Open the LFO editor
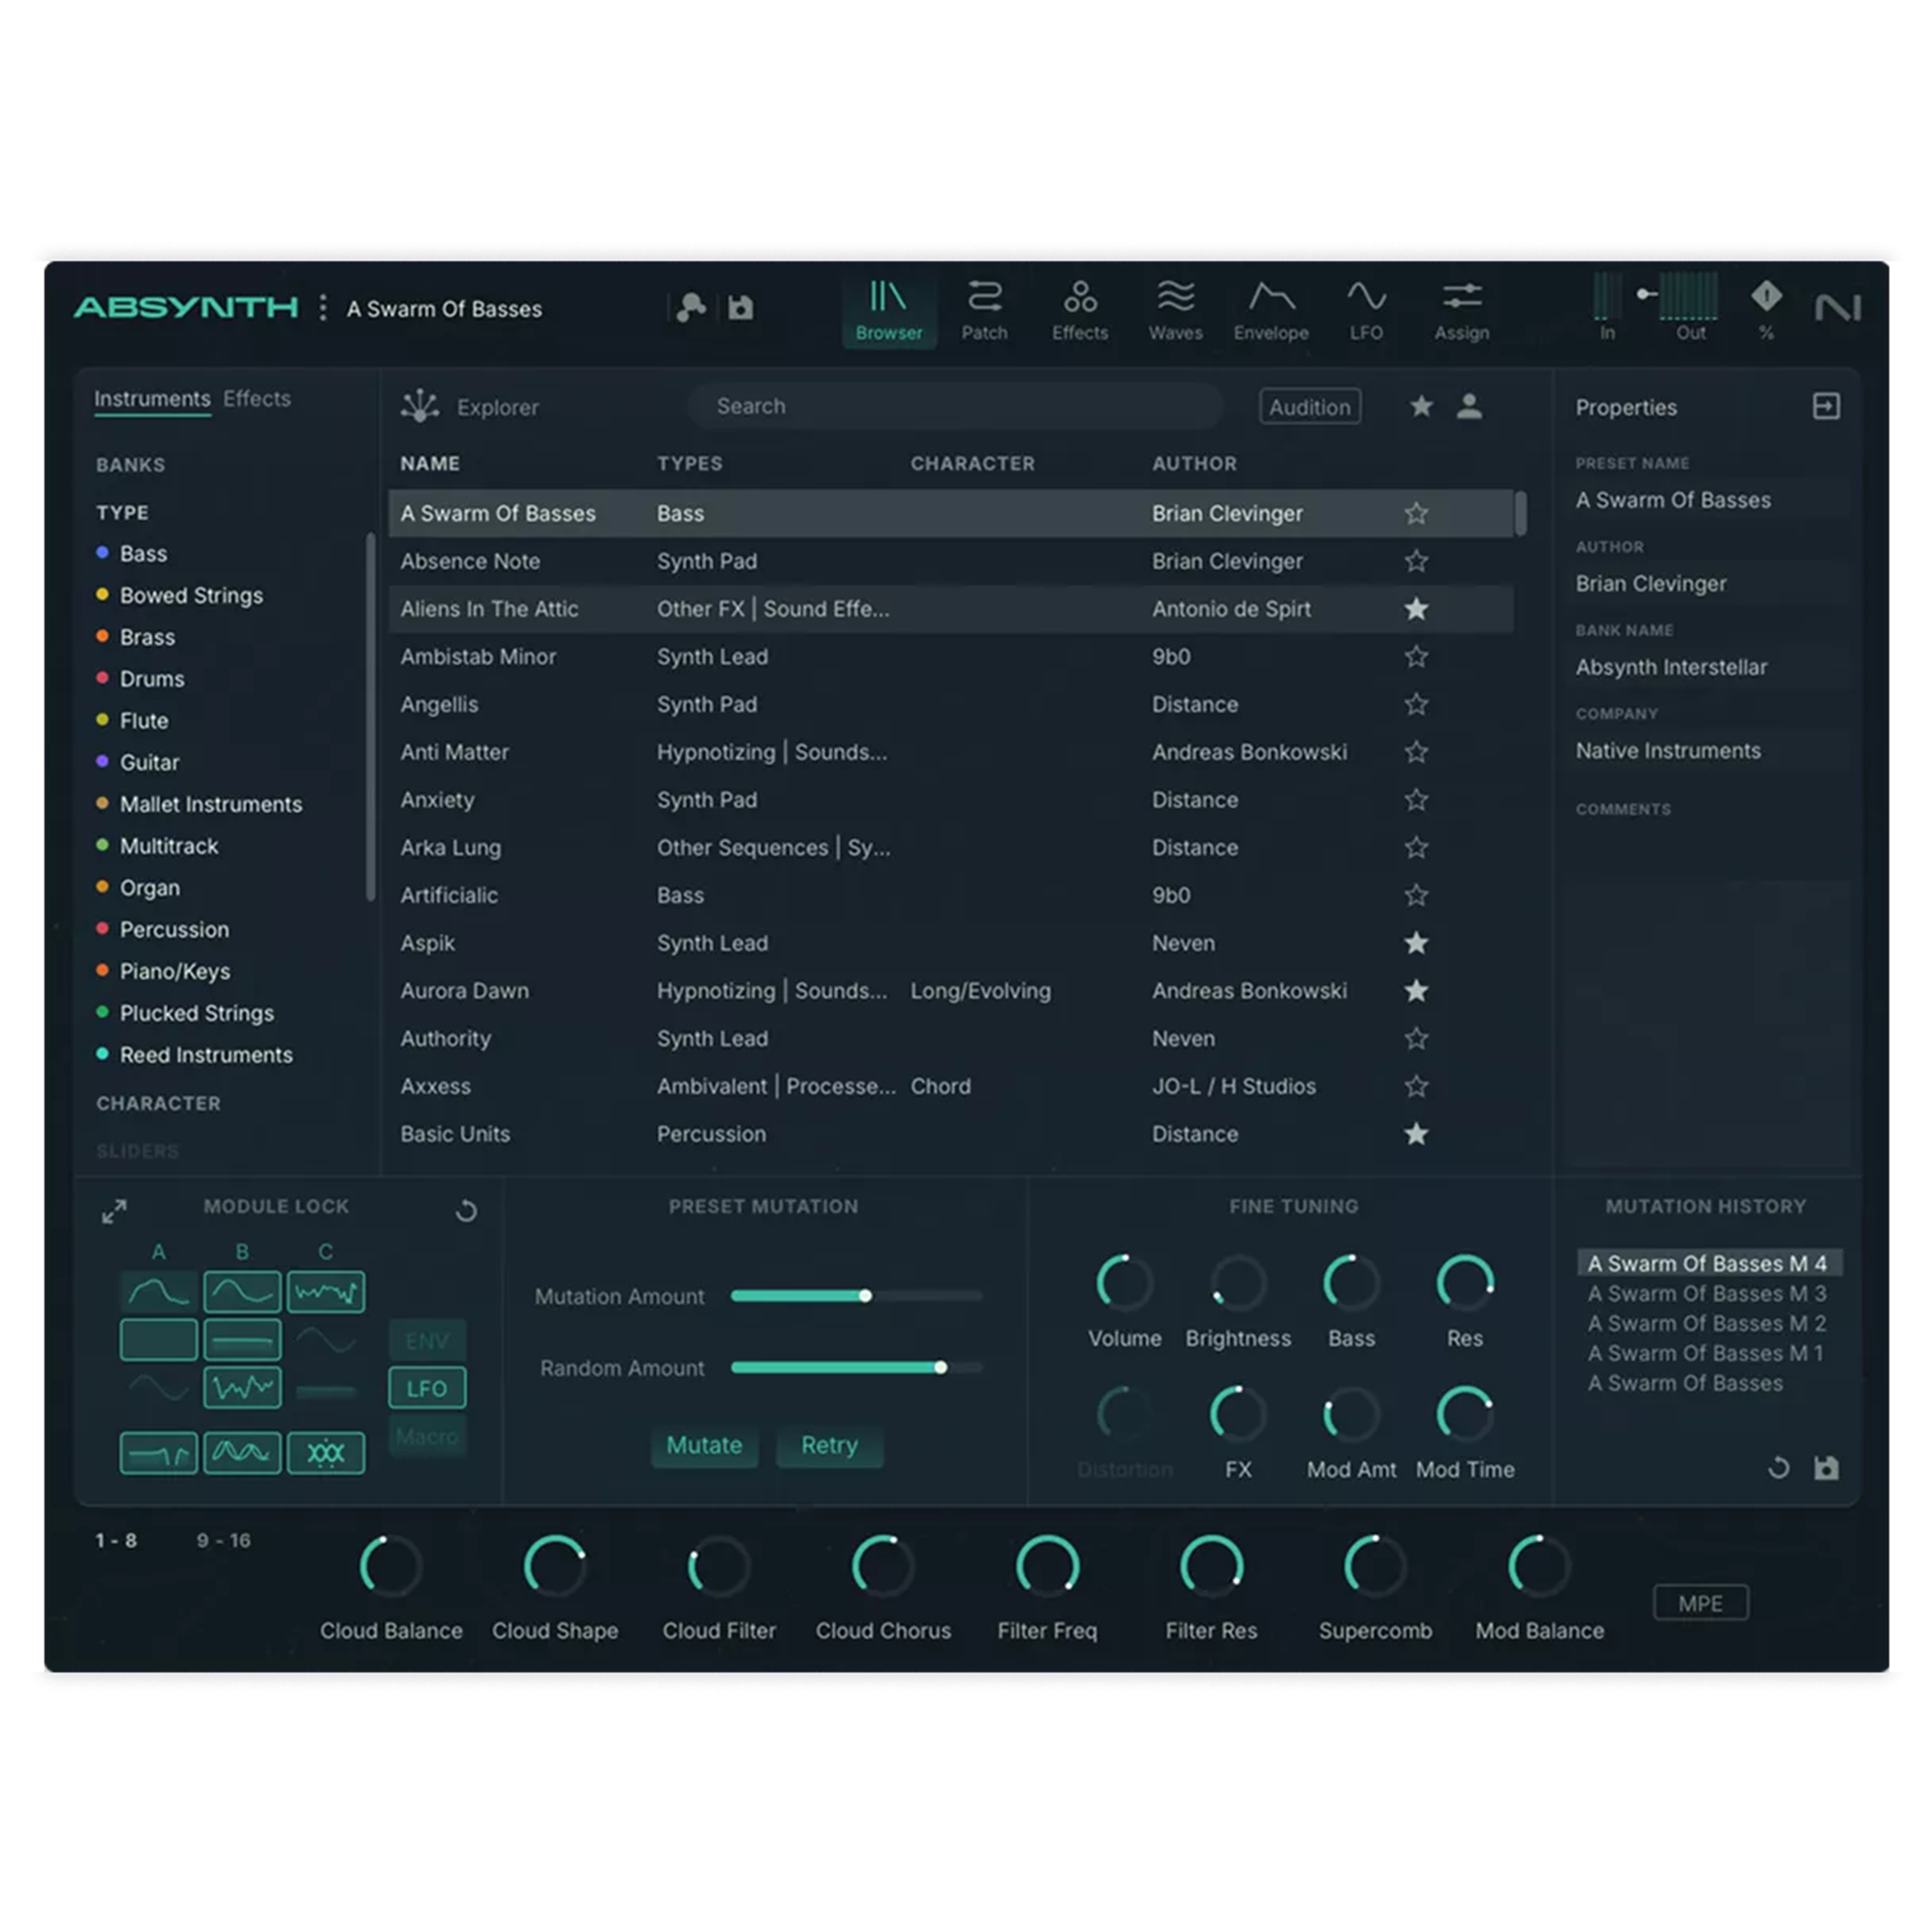 [1366, 310]
